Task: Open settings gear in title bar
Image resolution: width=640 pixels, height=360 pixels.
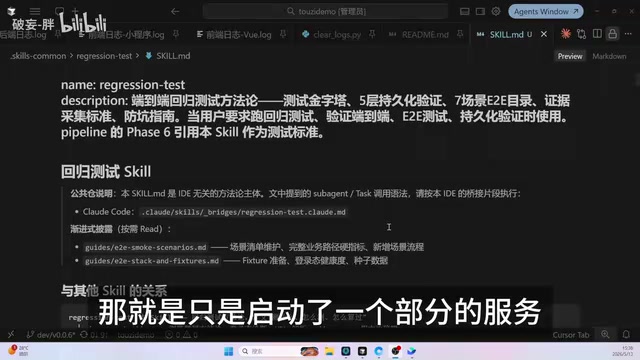Action: tap(496, 11)
